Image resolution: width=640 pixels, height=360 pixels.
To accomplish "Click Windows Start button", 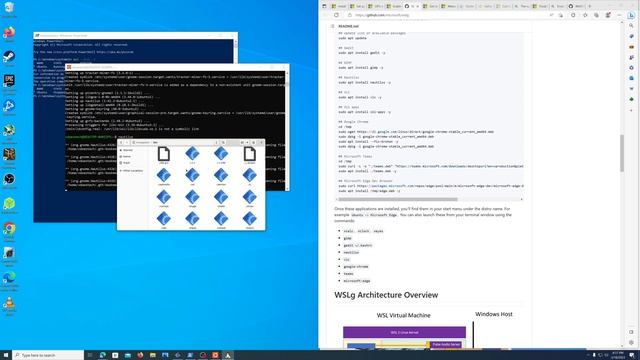I will (x=6, y=355).
